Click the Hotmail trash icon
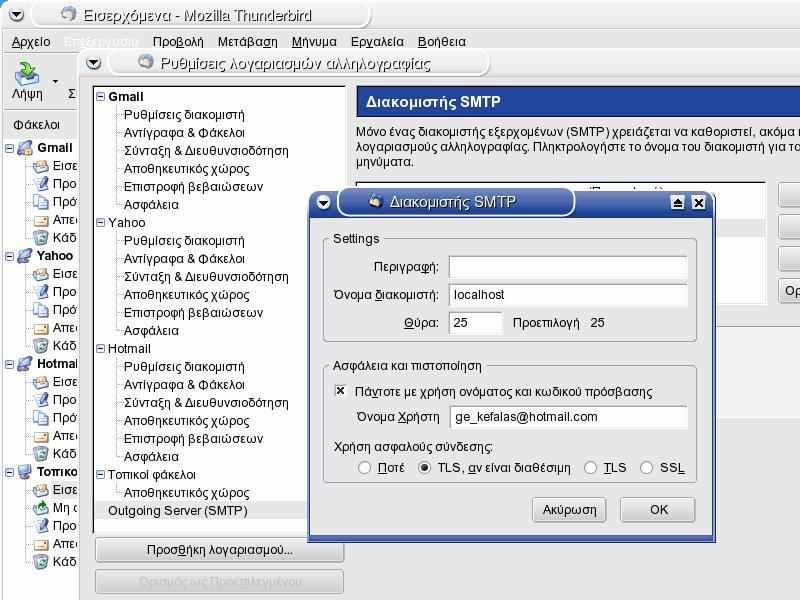Image resolution: width=800 pixels, height=600 pixels. coord(40,454)
